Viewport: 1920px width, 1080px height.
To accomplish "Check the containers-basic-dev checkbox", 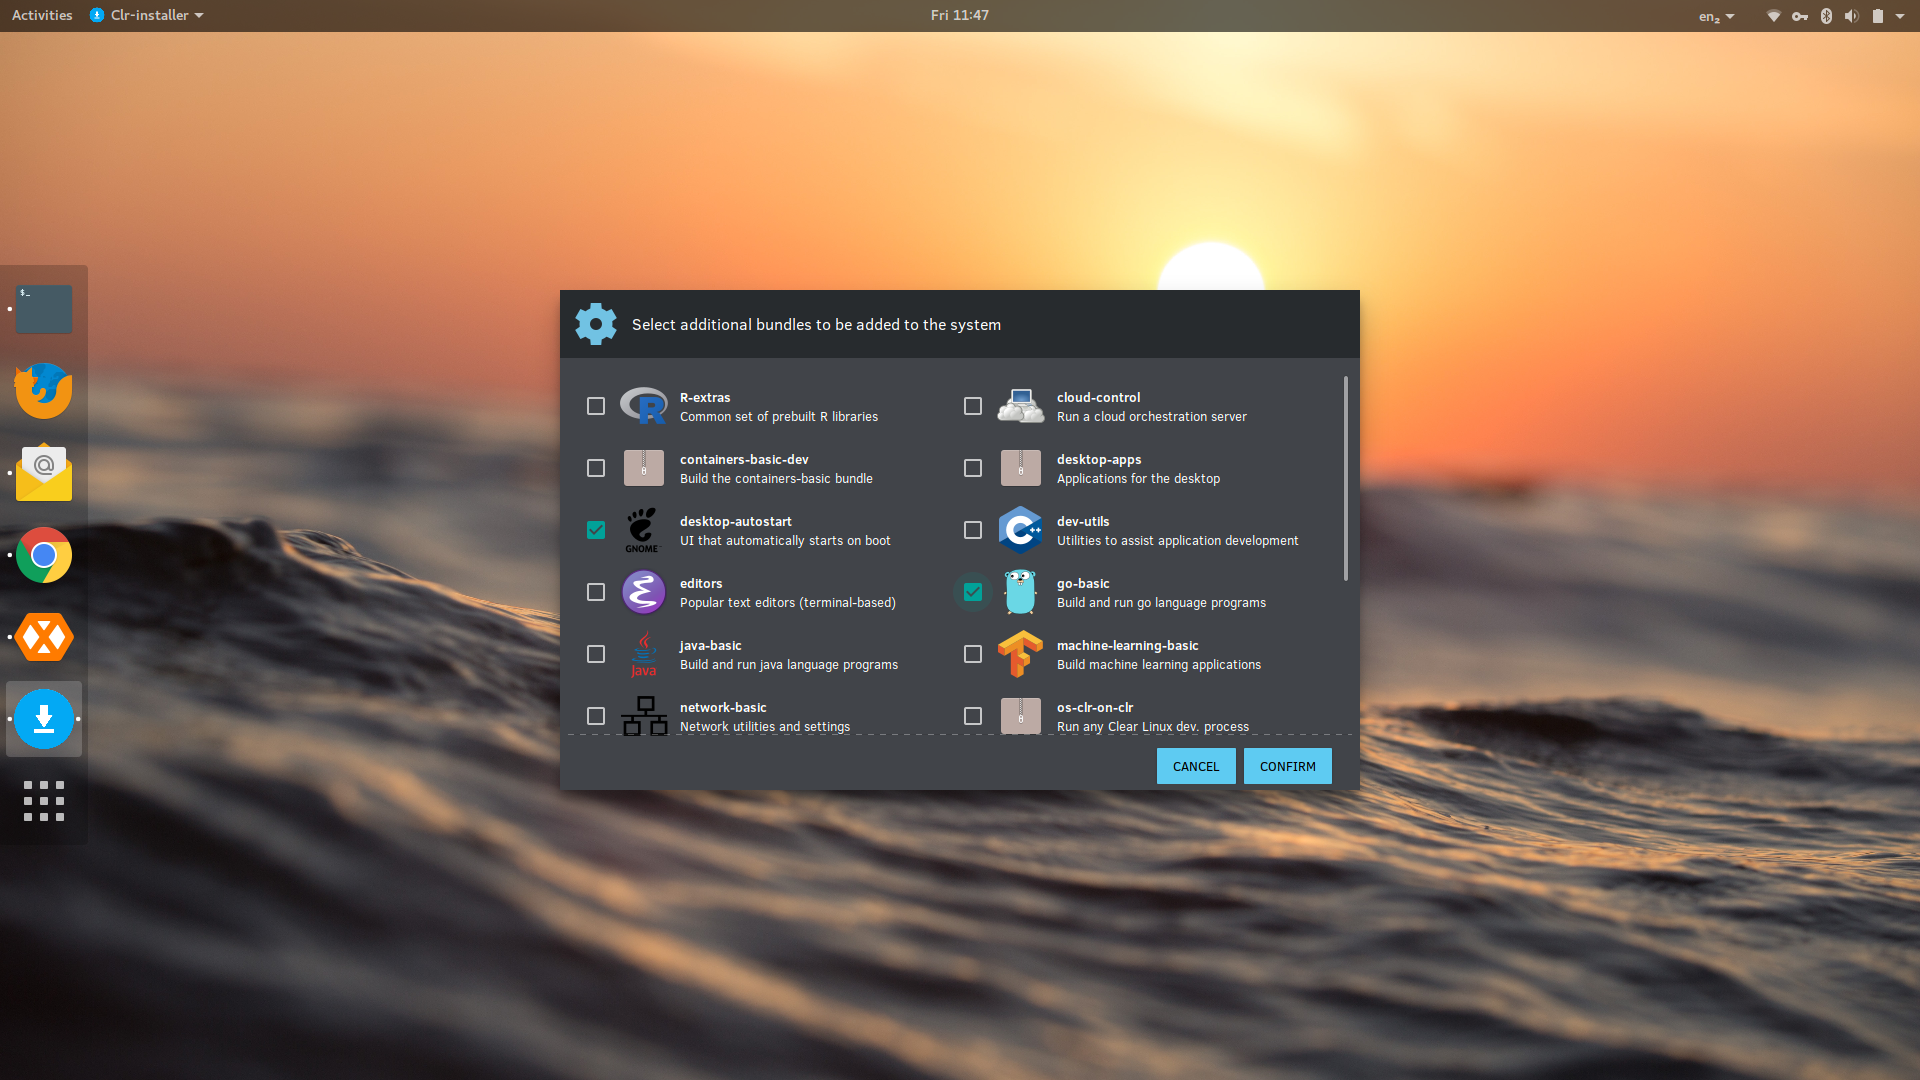I will [596, 468].
